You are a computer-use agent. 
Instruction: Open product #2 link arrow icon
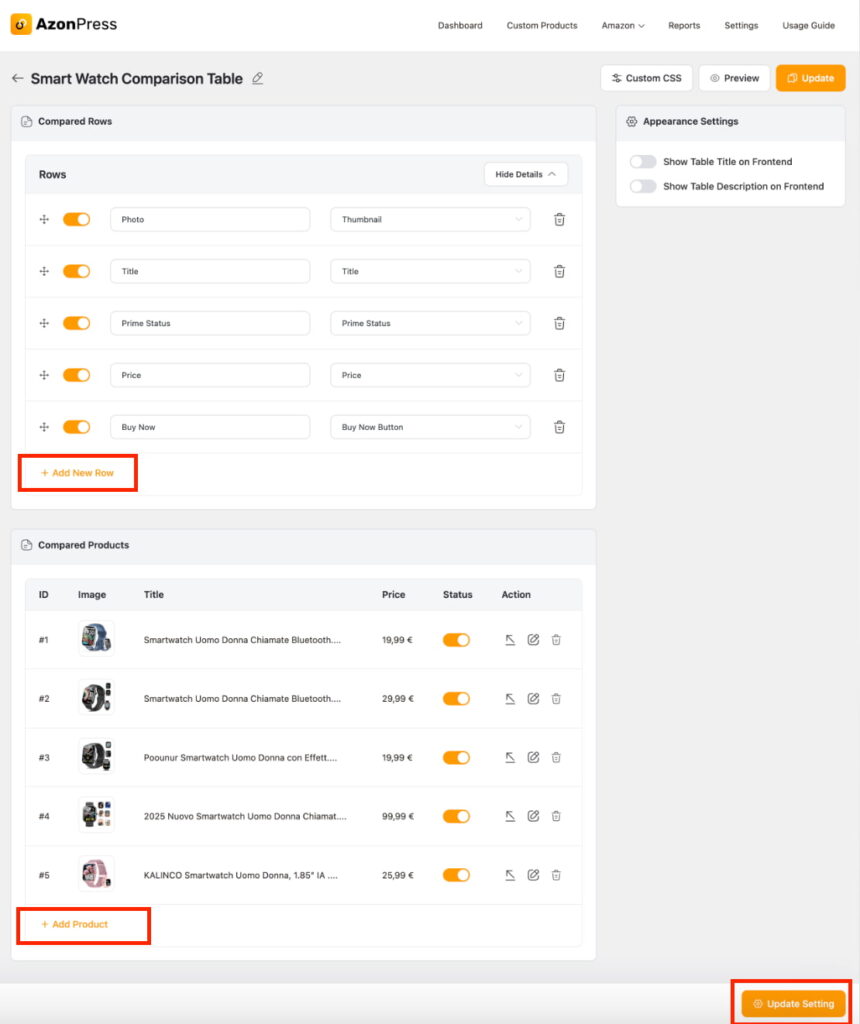click(x=510, y=699)
